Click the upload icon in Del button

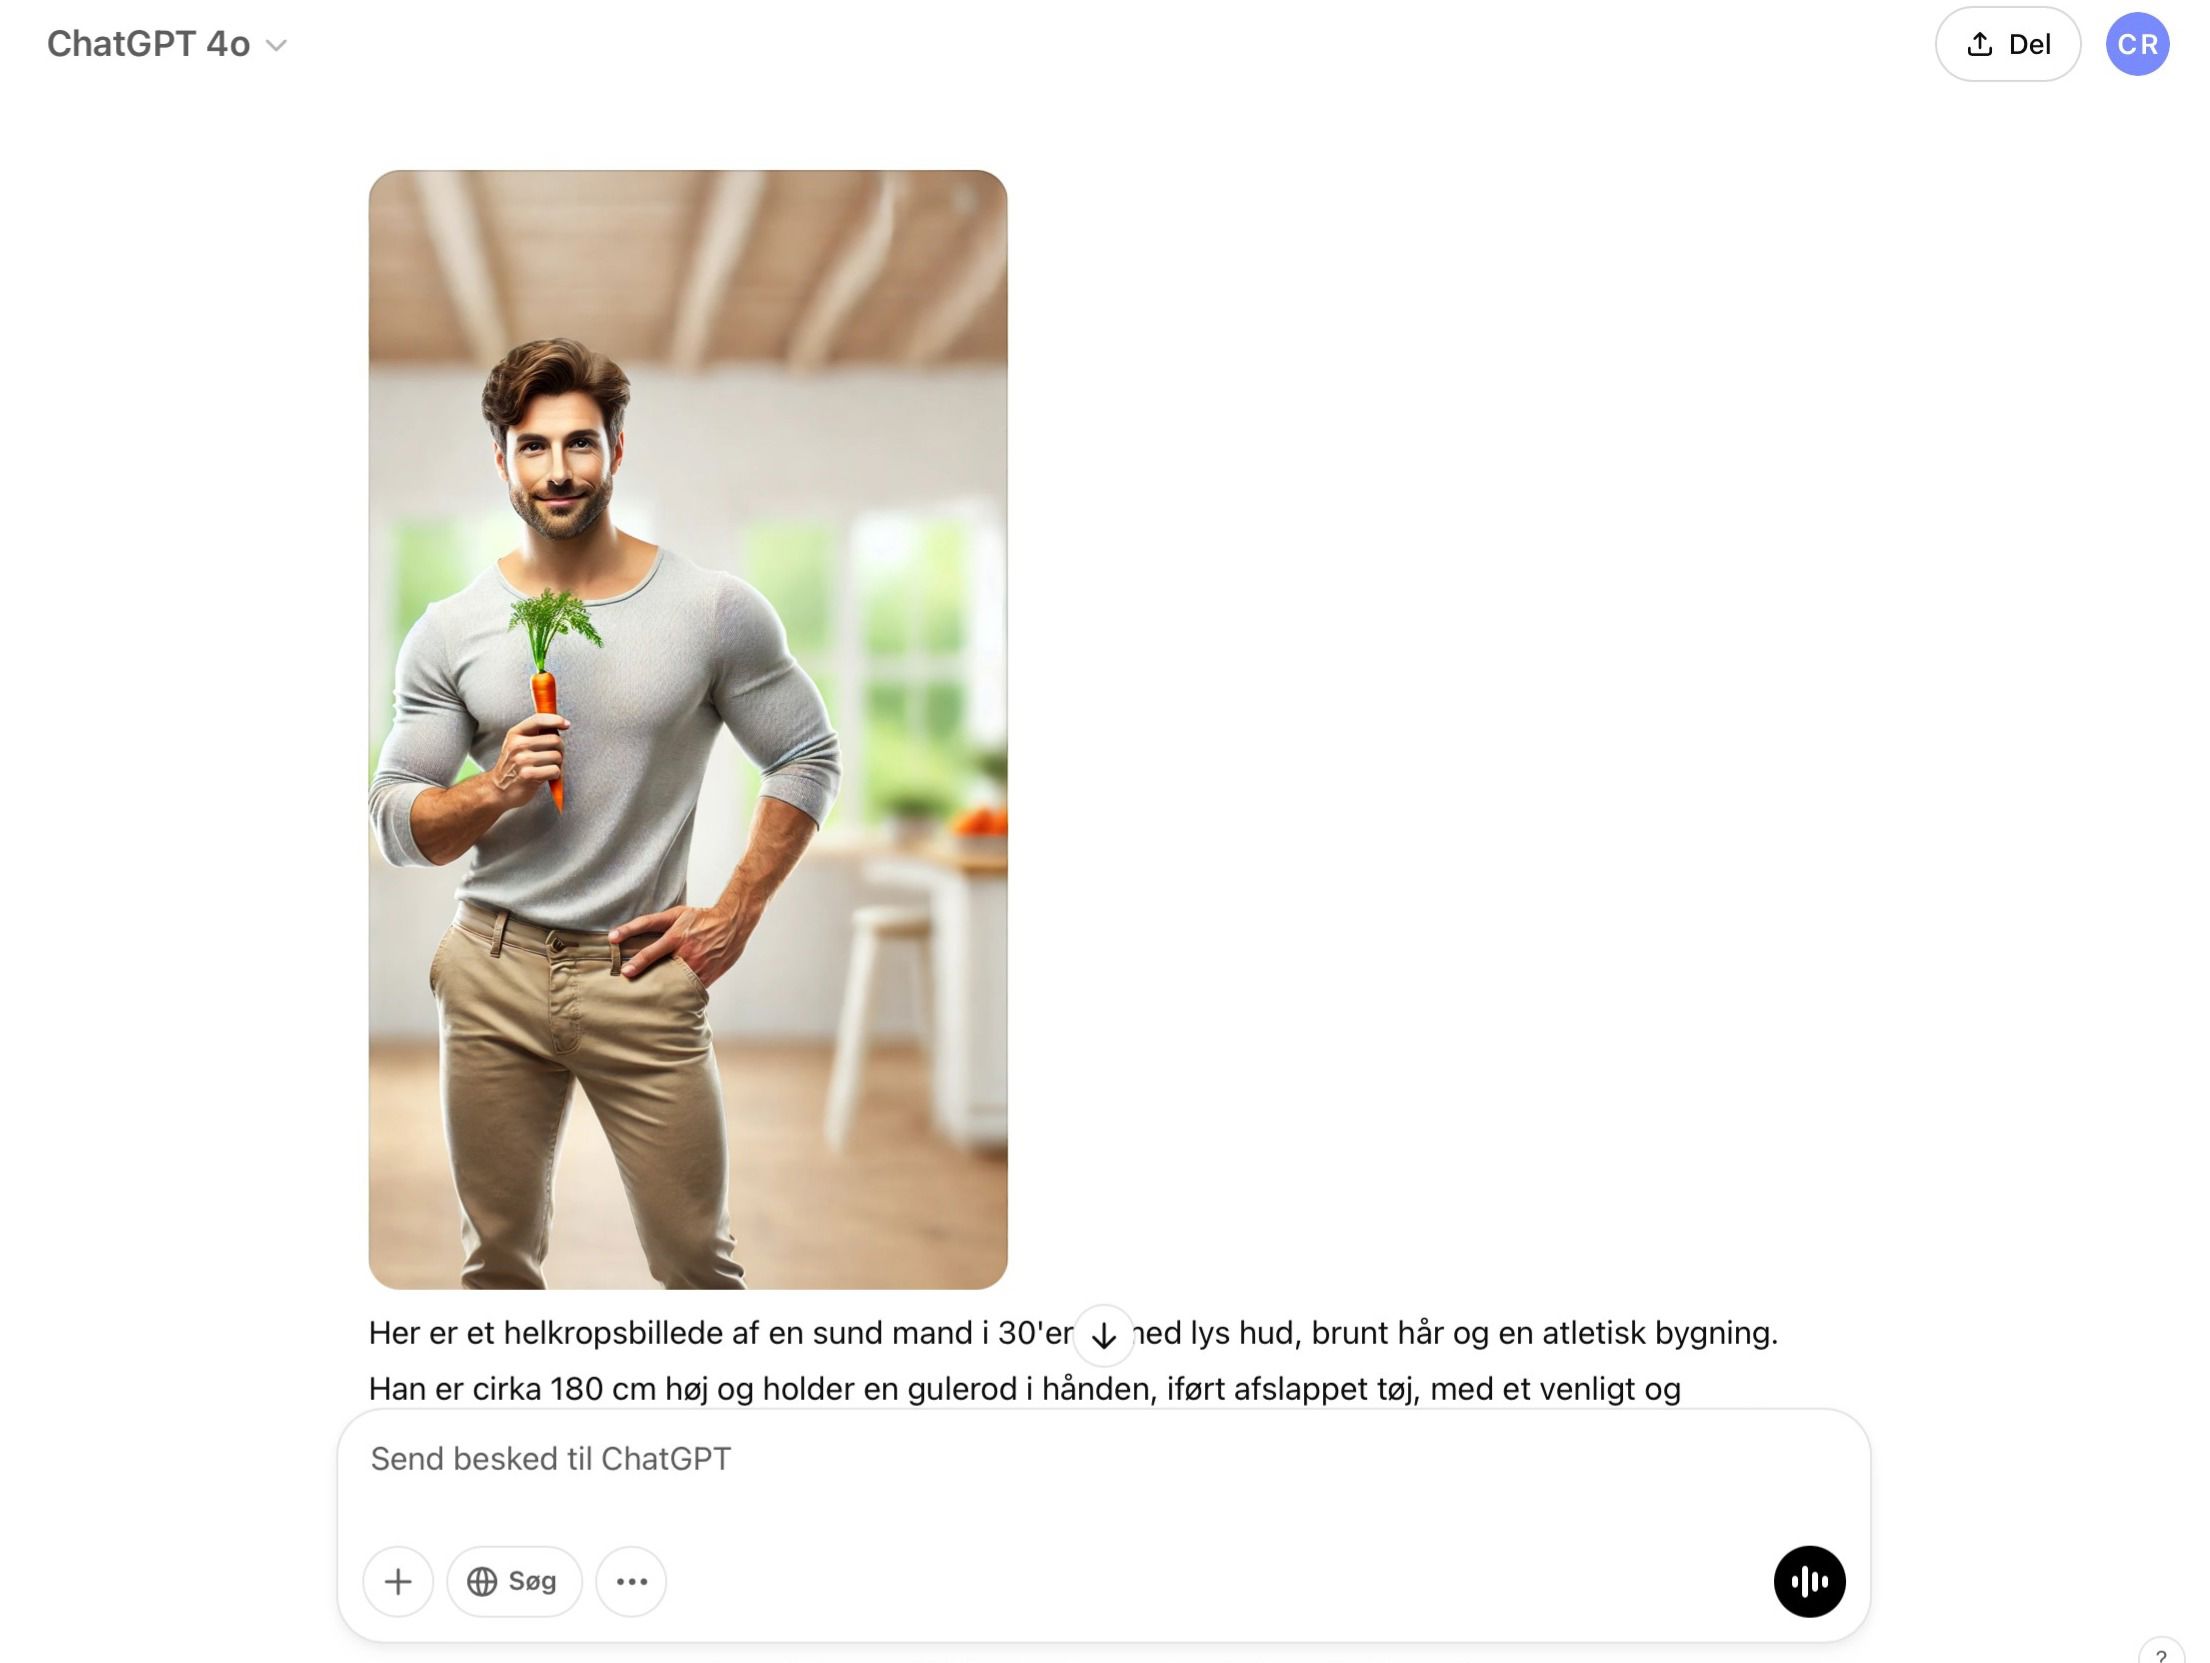coord(1980,44)
